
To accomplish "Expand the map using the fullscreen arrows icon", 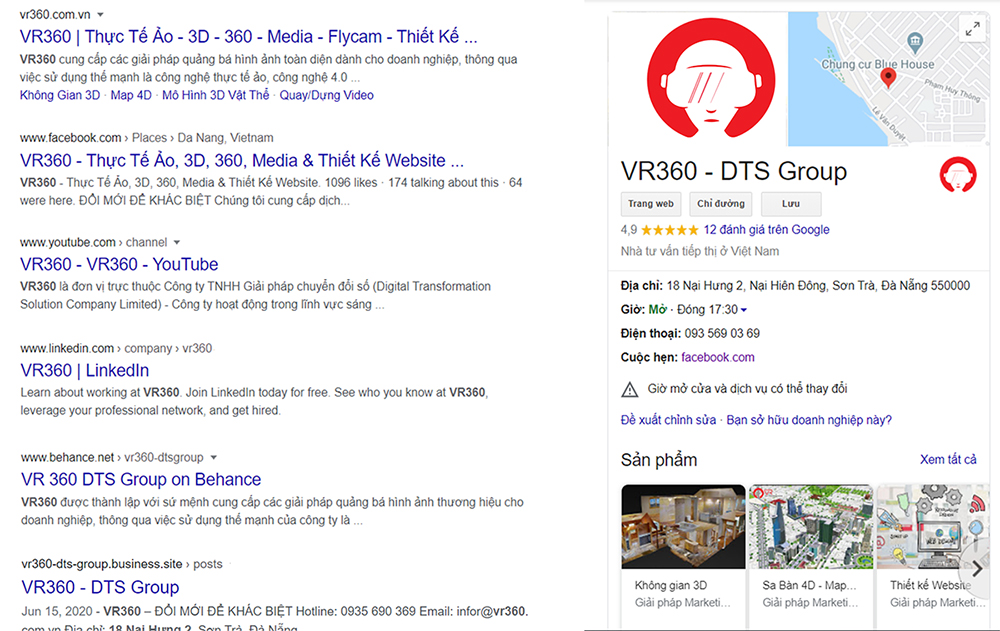I will click(x=972, y=29).
